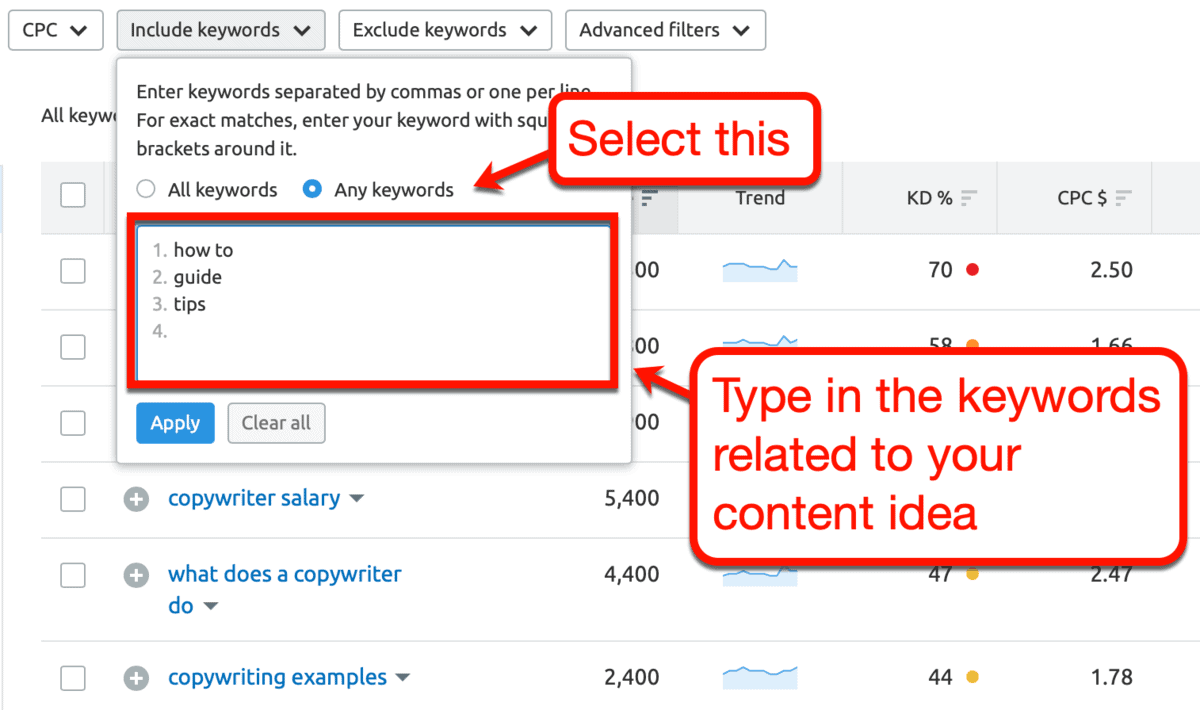The height and width of the screenshot is (710, 1200).
Task: Click the Apply button
Action: click(x=175, y=423)
